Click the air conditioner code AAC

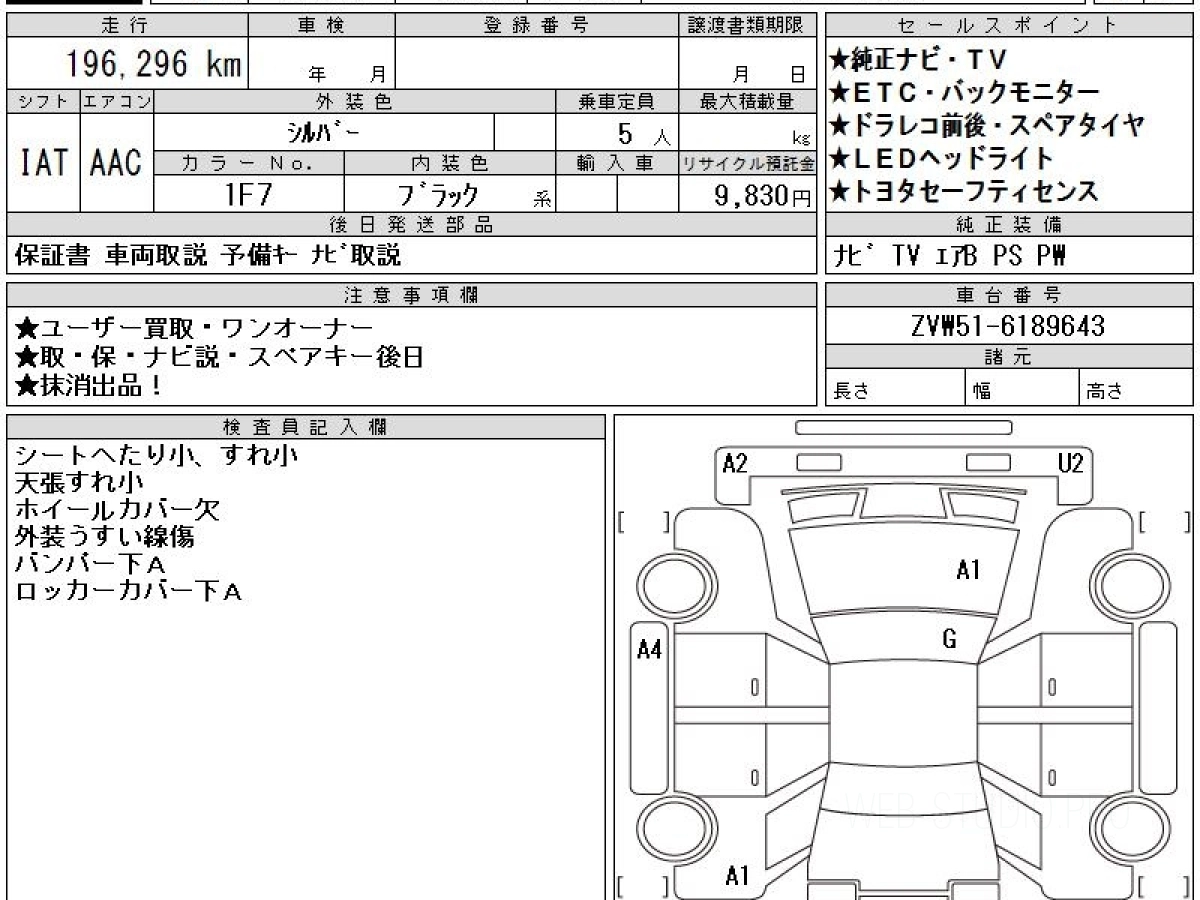point(116,163)
